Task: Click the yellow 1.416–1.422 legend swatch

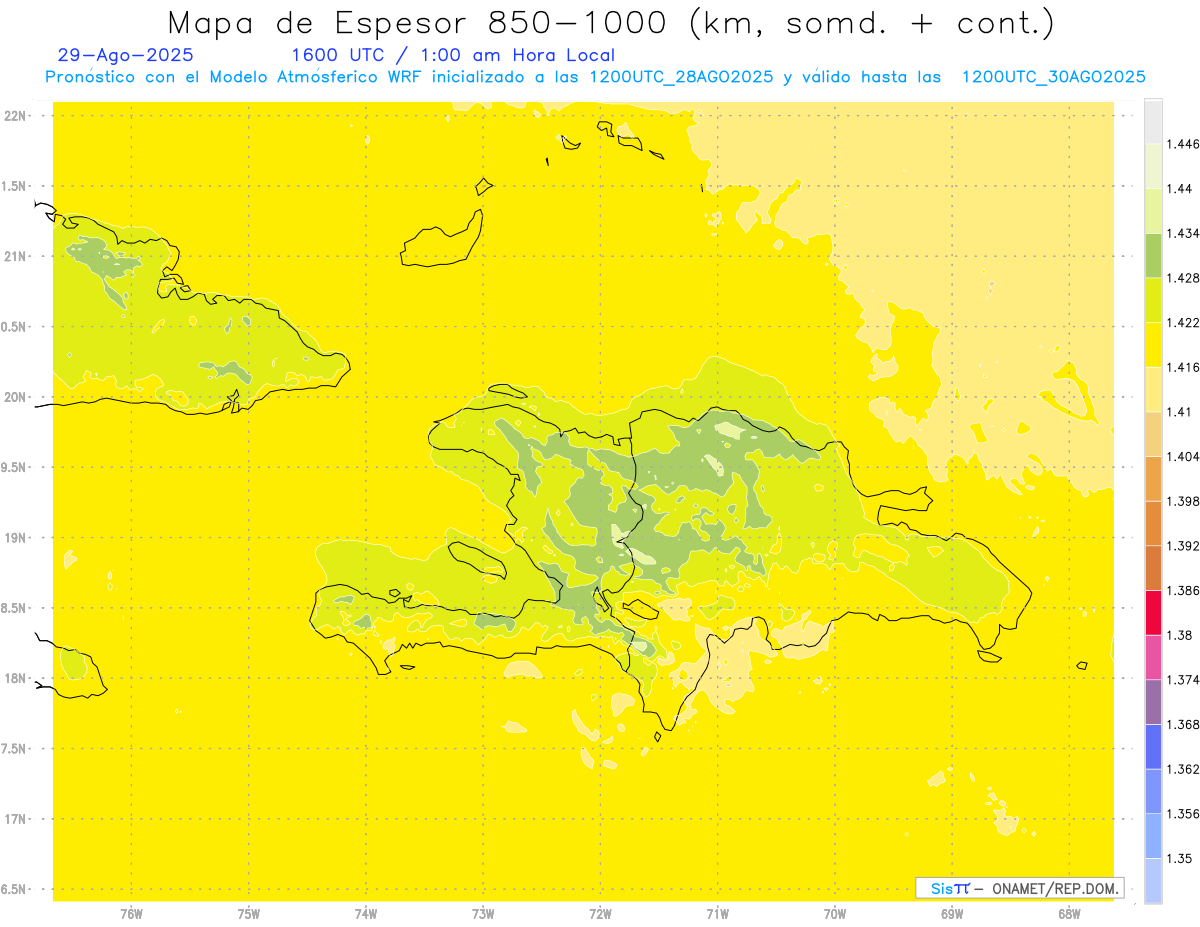Action: coord(1153,345)
